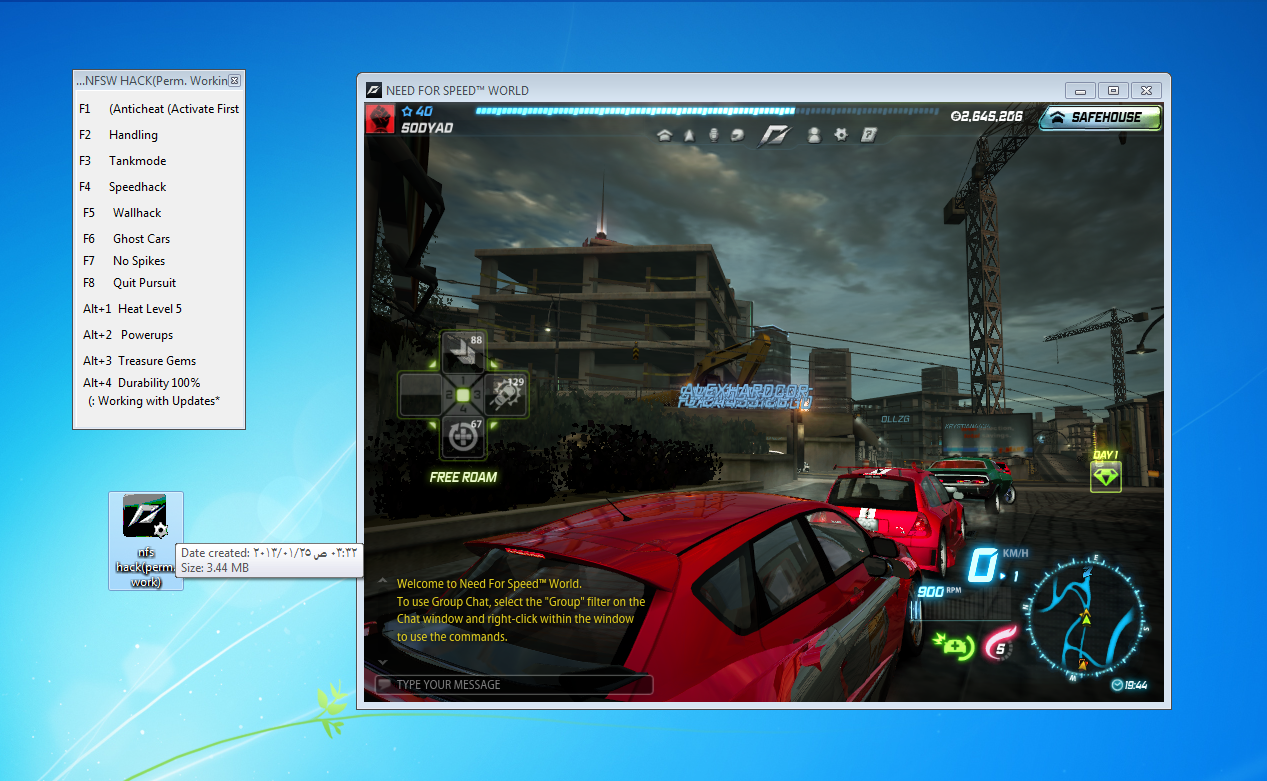Click the FREE ROAM label
The height and width of the screenshot is (781, 1267).
pyautogui.click(x=463, y=477)
